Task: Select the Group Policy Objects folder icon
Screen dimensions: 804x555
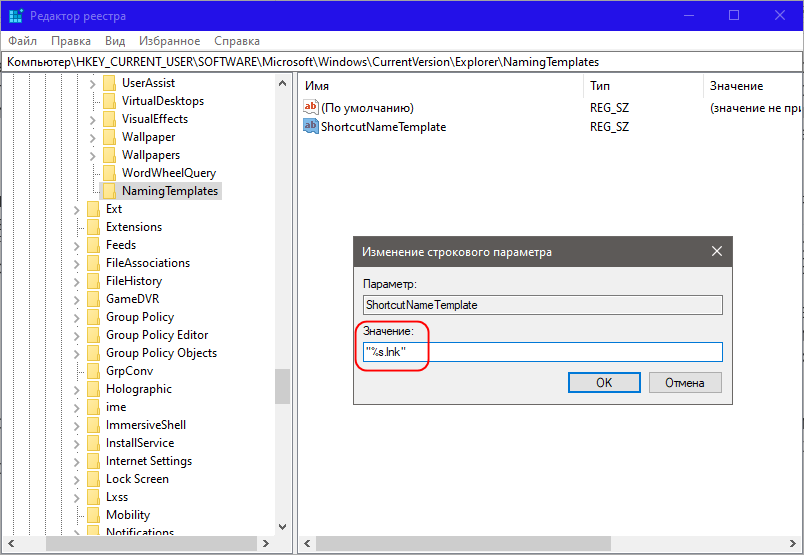Action: pyautogui.click(x=93, y=353)
